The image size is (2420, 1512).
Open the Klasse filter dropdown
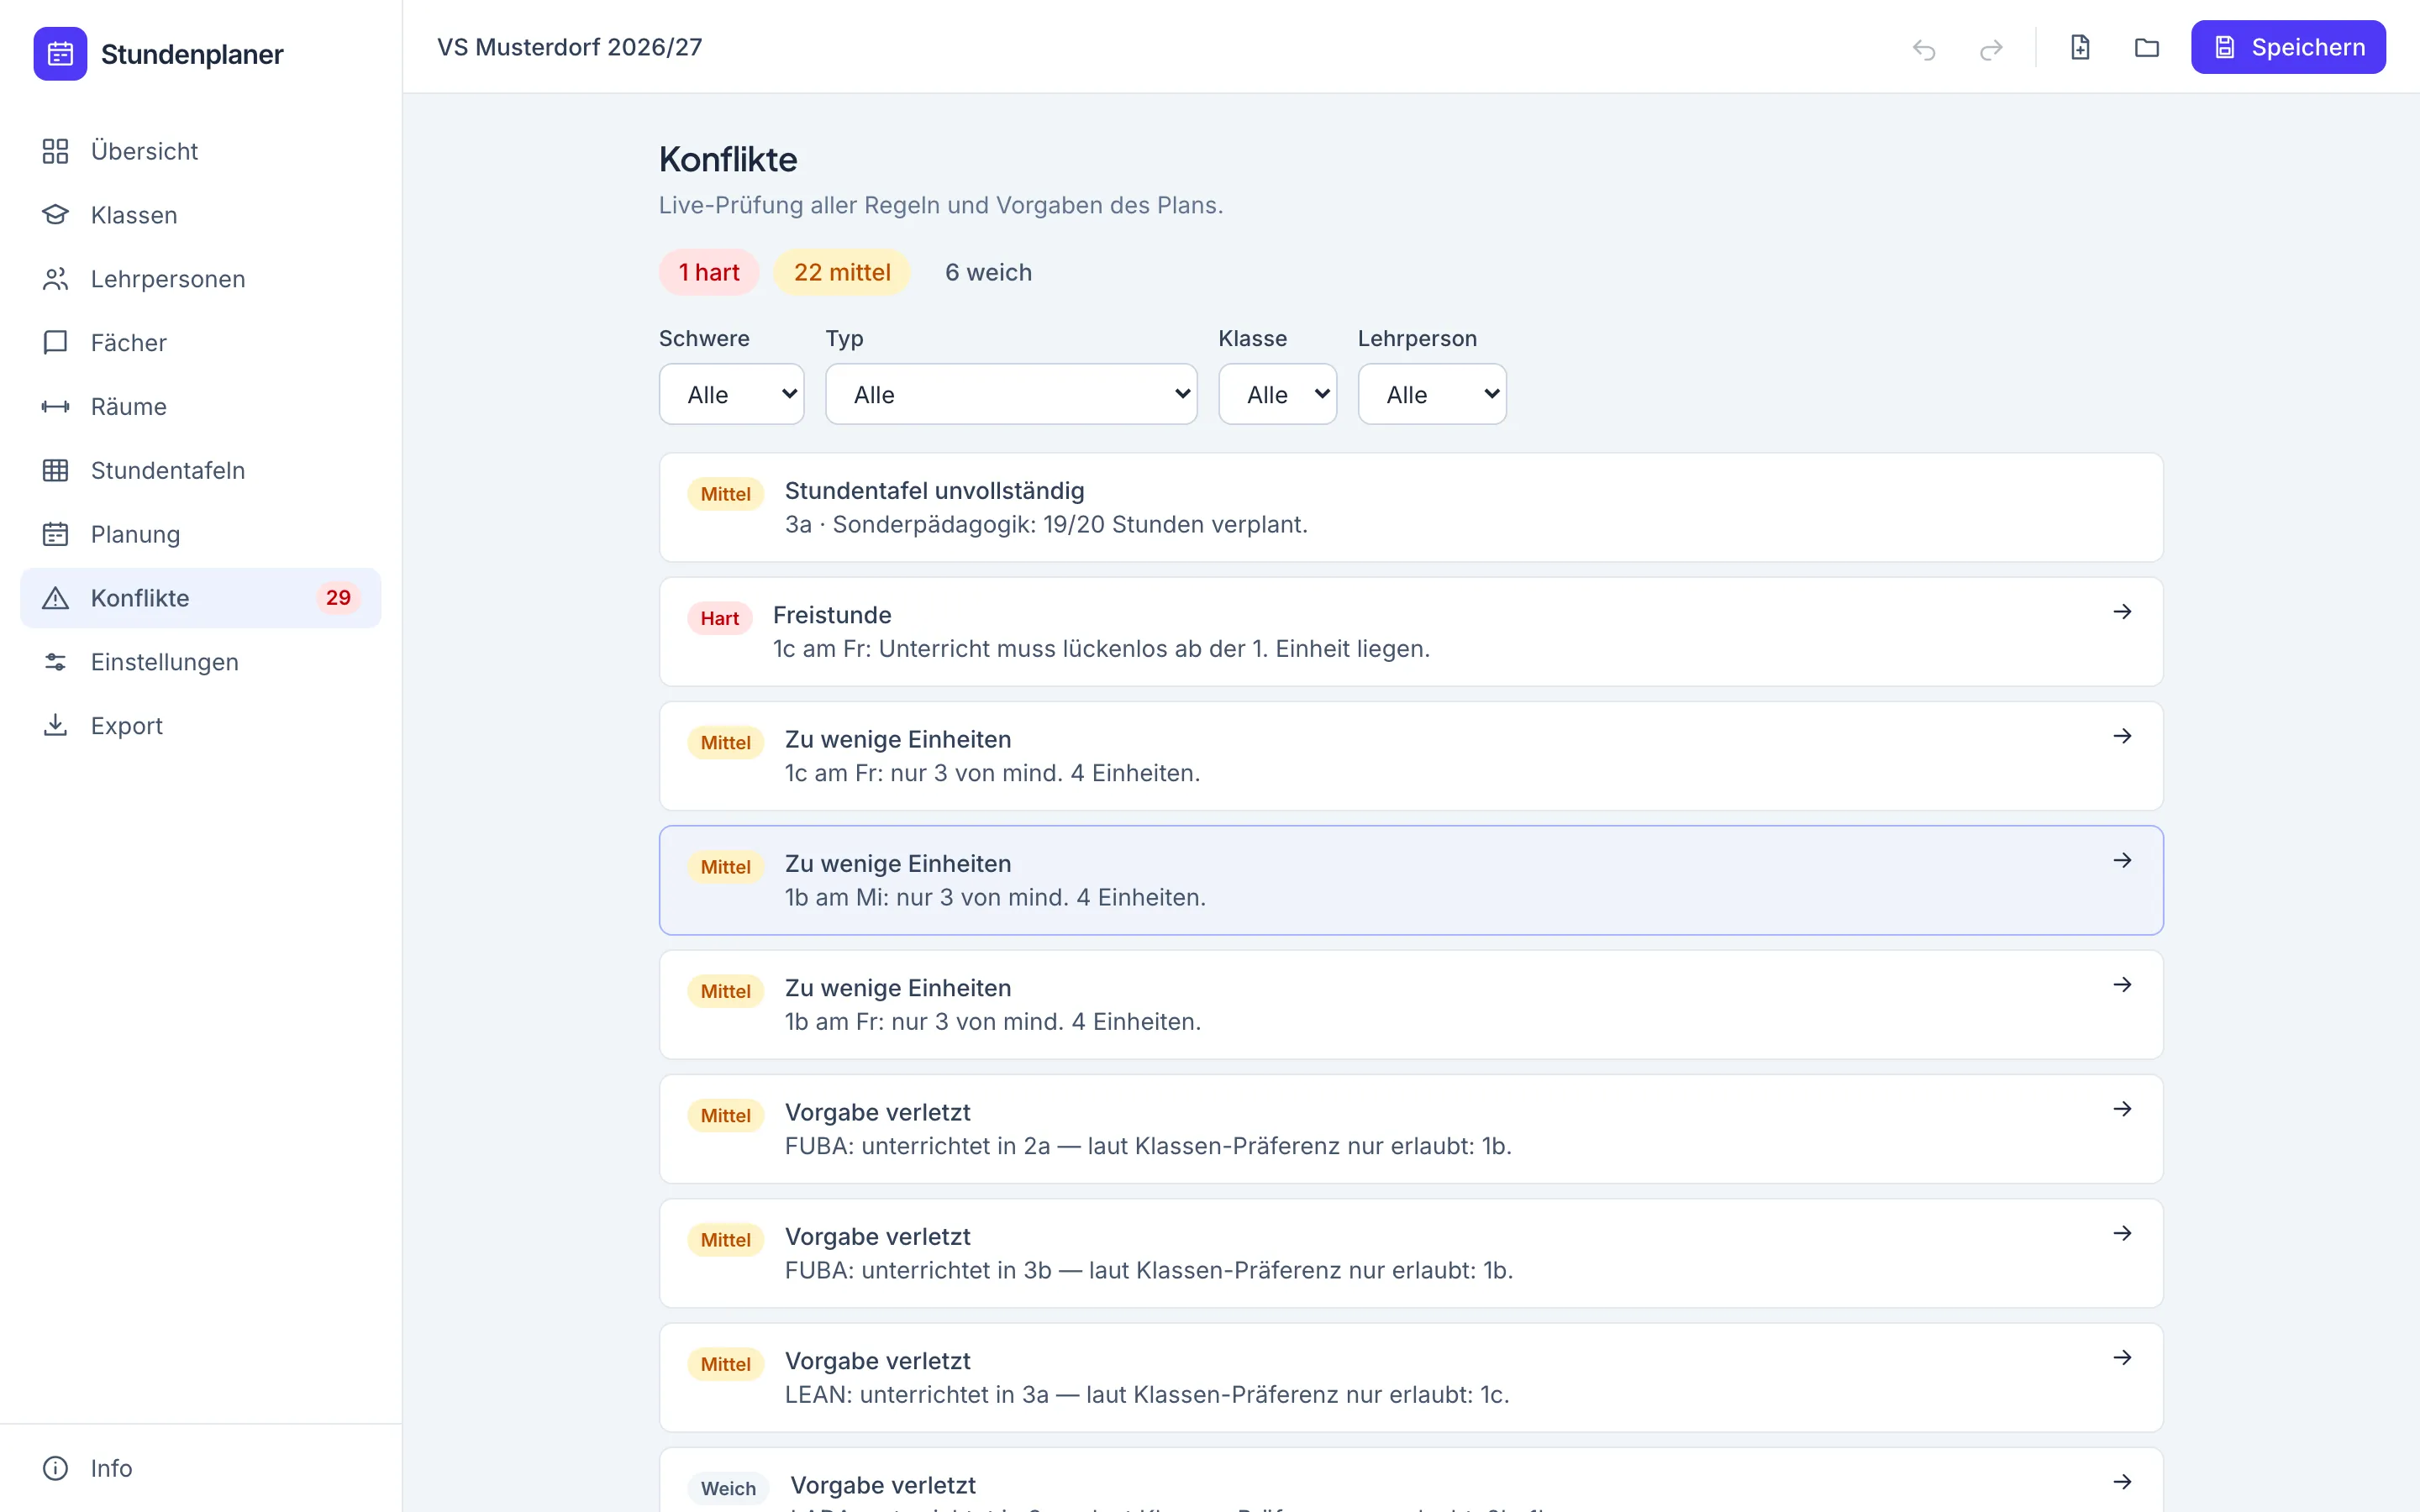click(1277, 394)
